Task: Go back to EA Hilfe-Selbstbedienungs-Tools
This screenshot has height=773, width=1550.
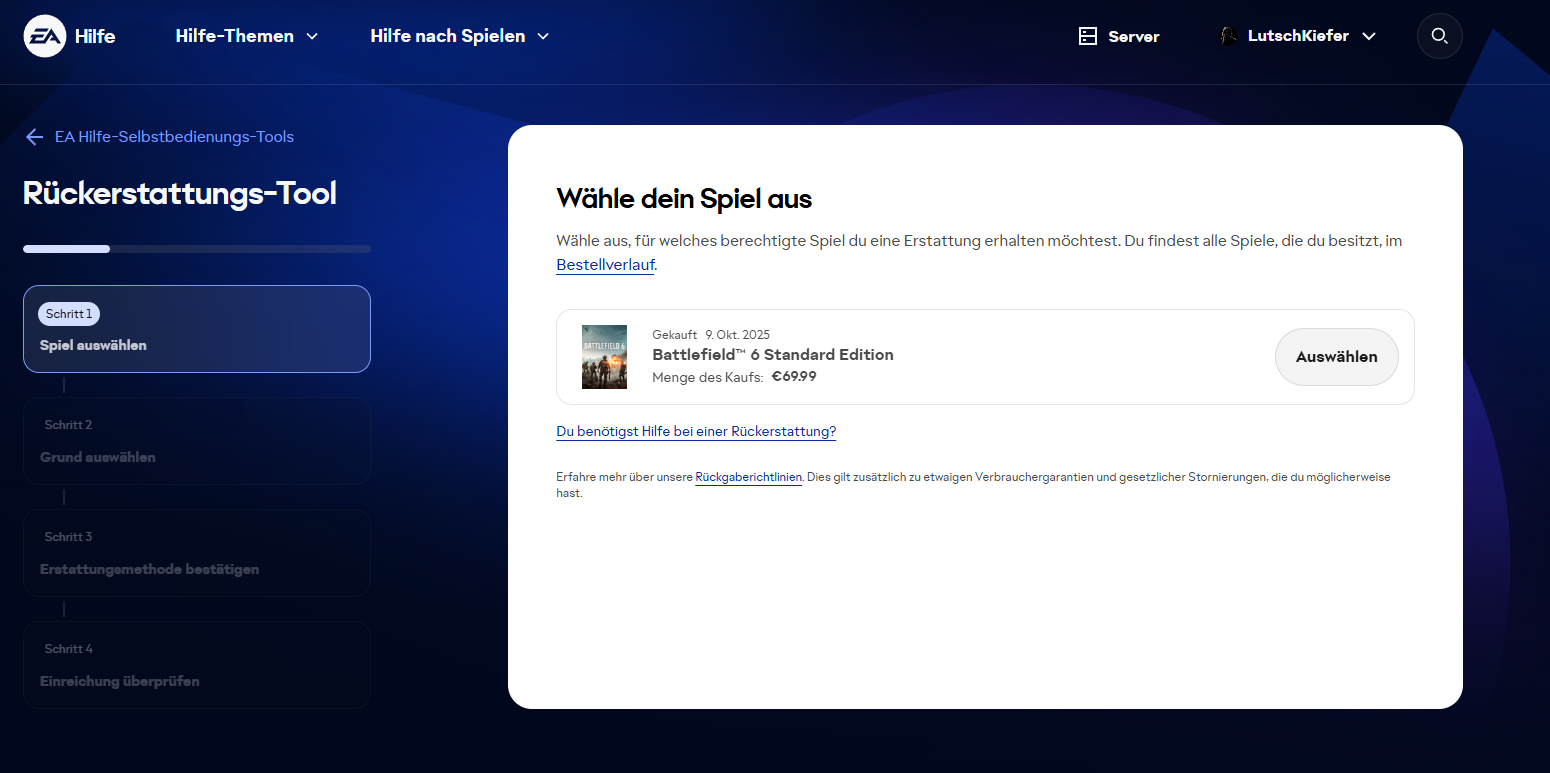Action: 174,137
